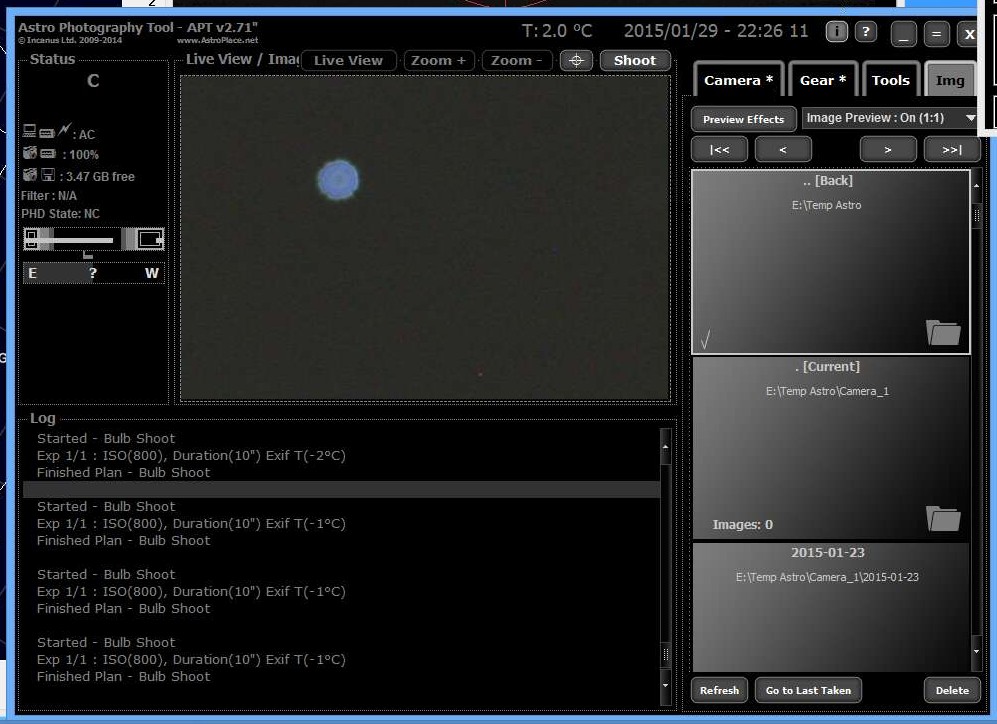Toggle the Live View button

[x=348, y=60]
